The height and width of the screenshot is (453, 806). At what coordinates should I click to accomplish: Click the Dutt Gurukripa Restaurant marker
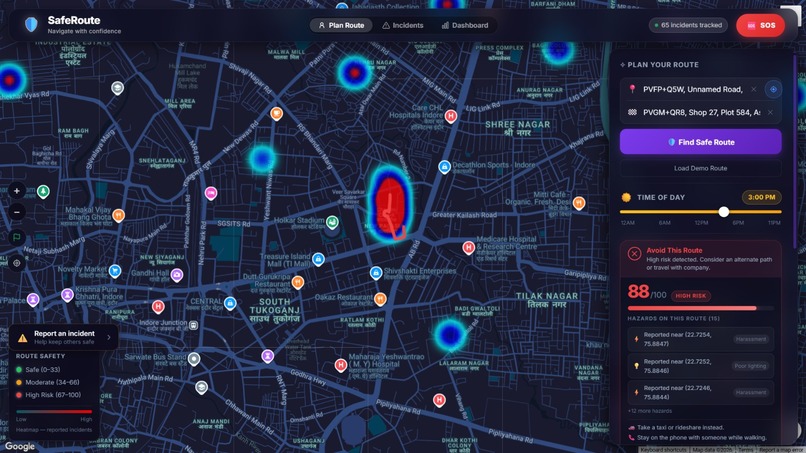pos(298,282)
